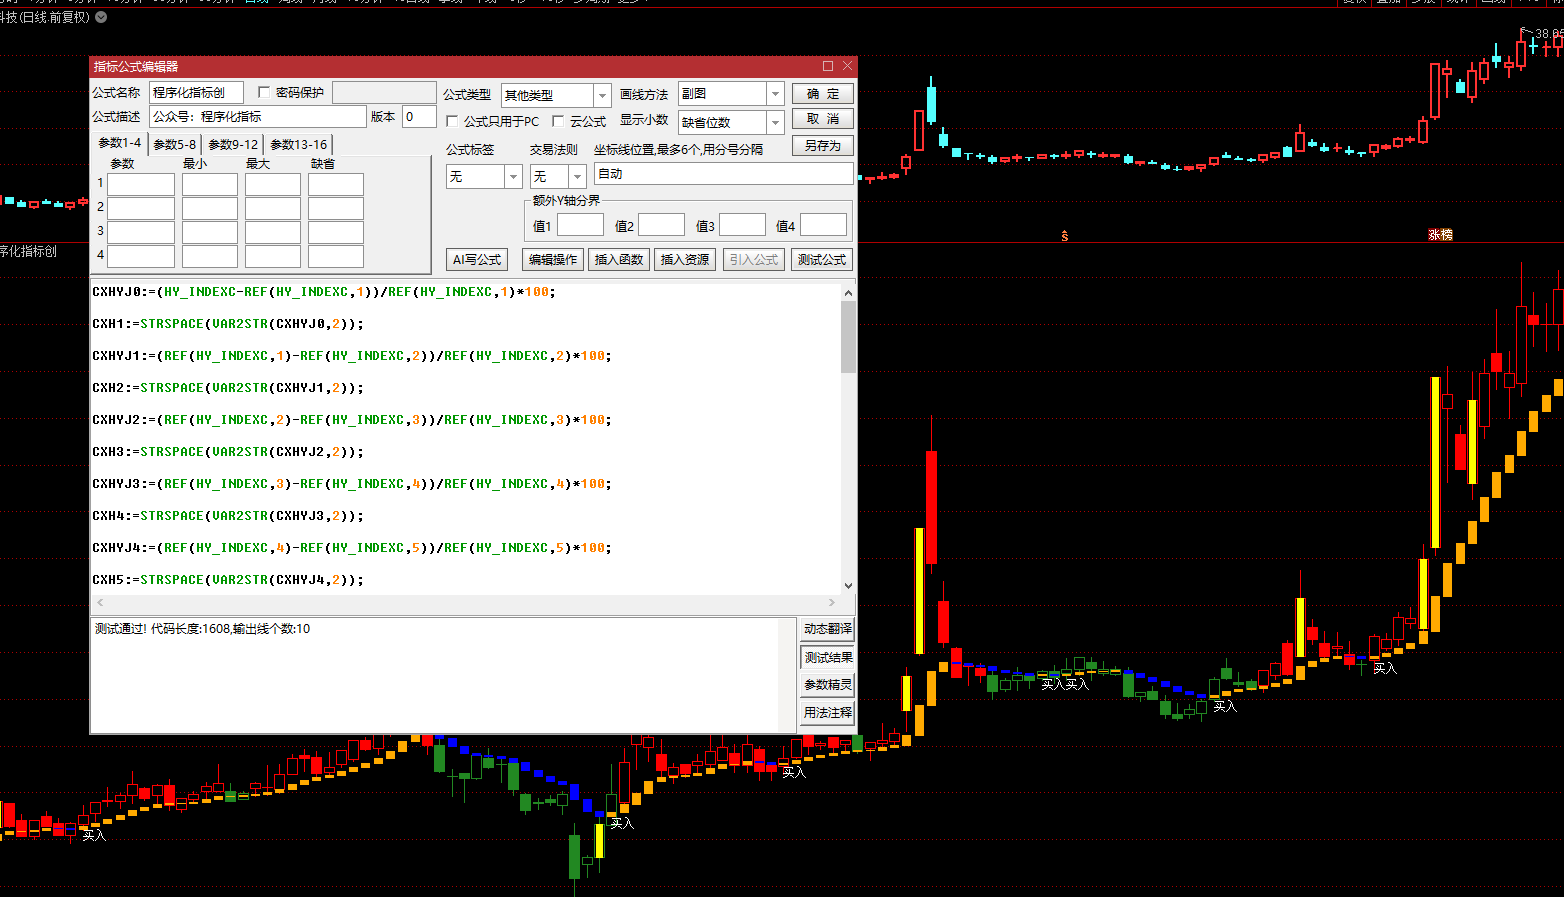
Task: Enable the 密码保护 checkbox
Action: point(264,92)
